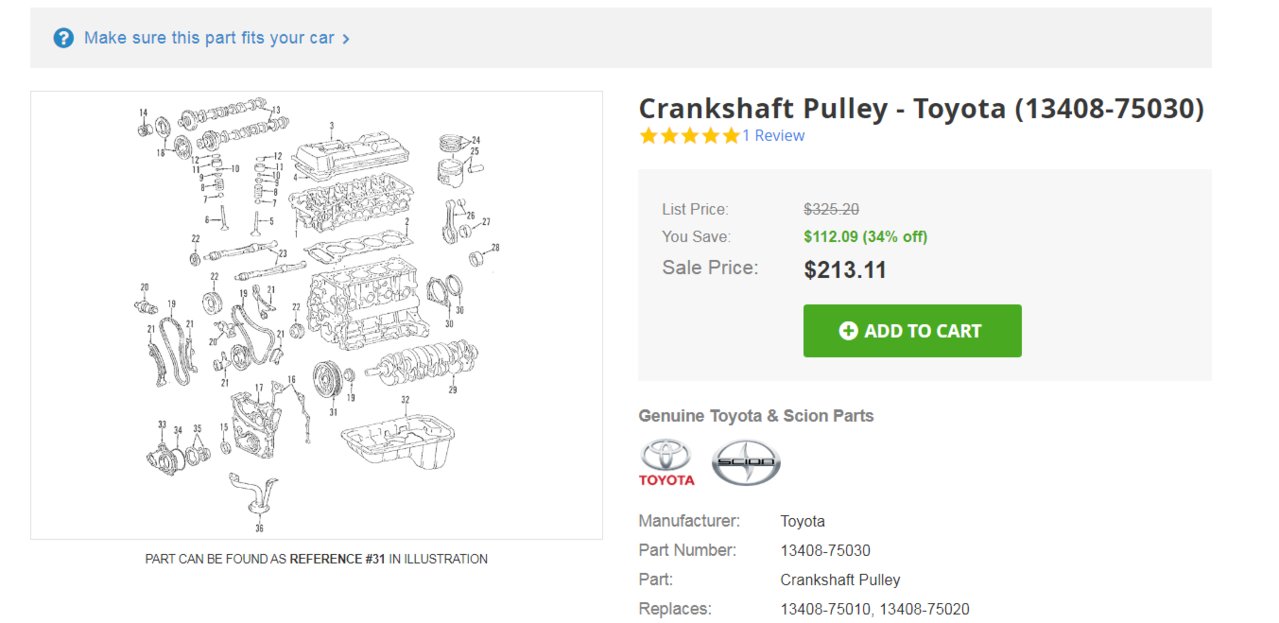Click the five-star rating icons
This screenshot has height=623, width=1279.
tap(690, 136)
